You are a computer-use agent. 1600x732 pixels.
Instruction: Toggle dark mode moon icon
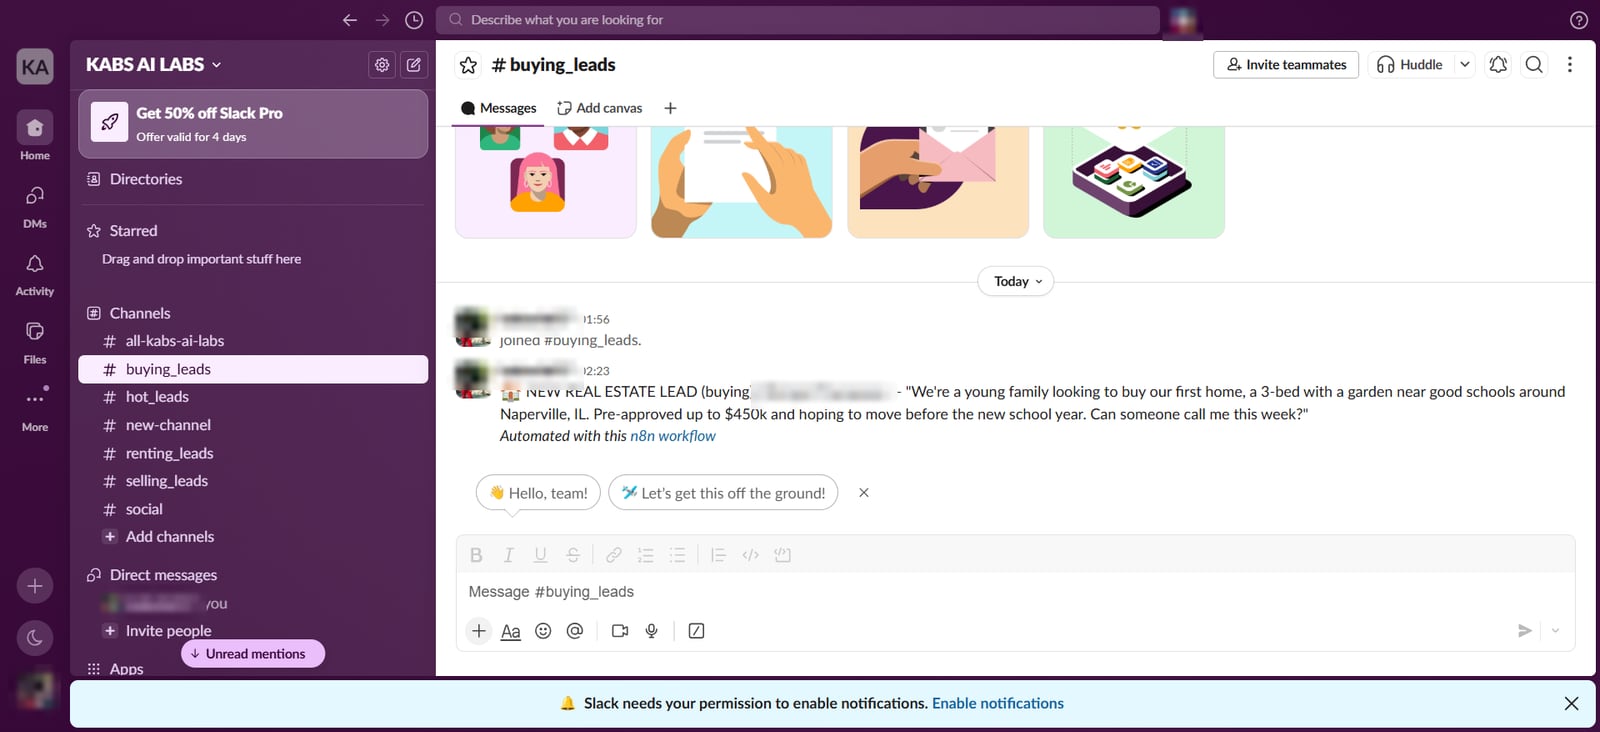35,638
